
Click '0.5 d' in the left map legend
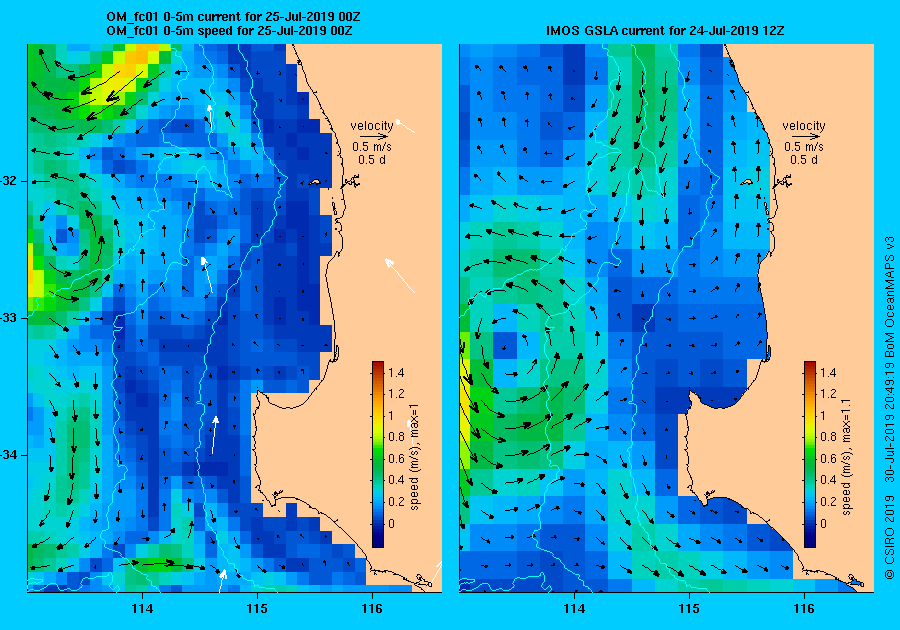coord(372,160)
